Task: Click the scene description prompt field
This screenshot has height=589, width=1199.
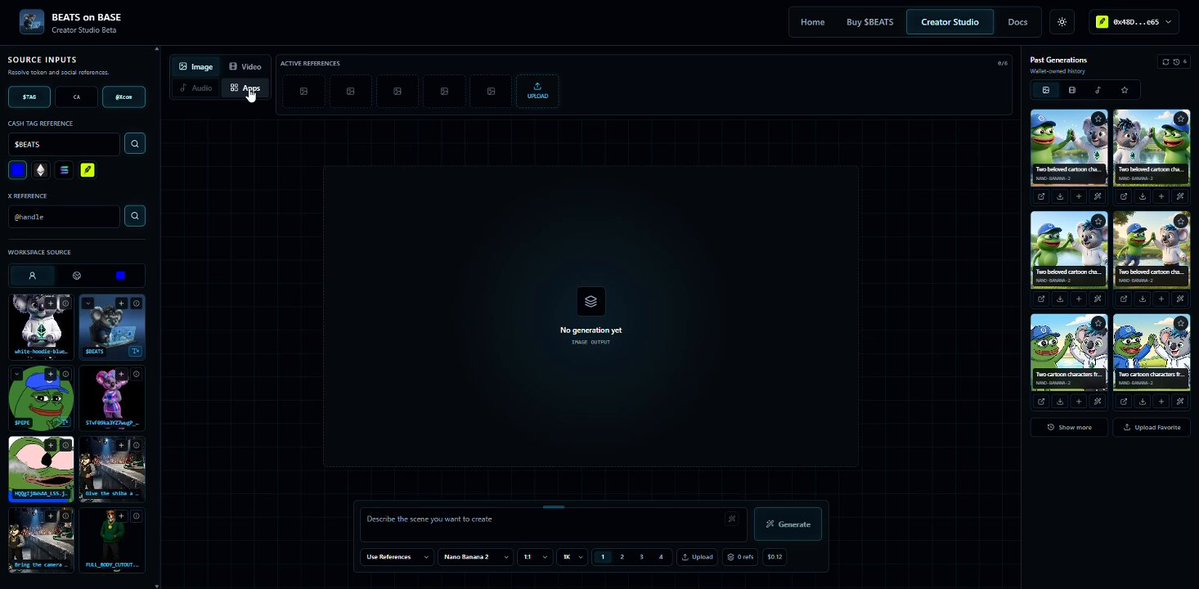Action: [x=554, y=525]
